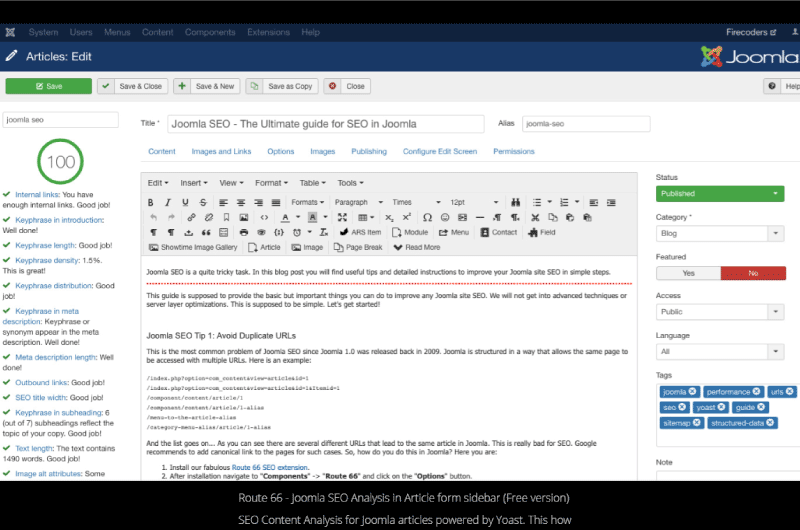Toggle strikethrough formatting
Screen dimensions: 800x530
pos(203,203)
